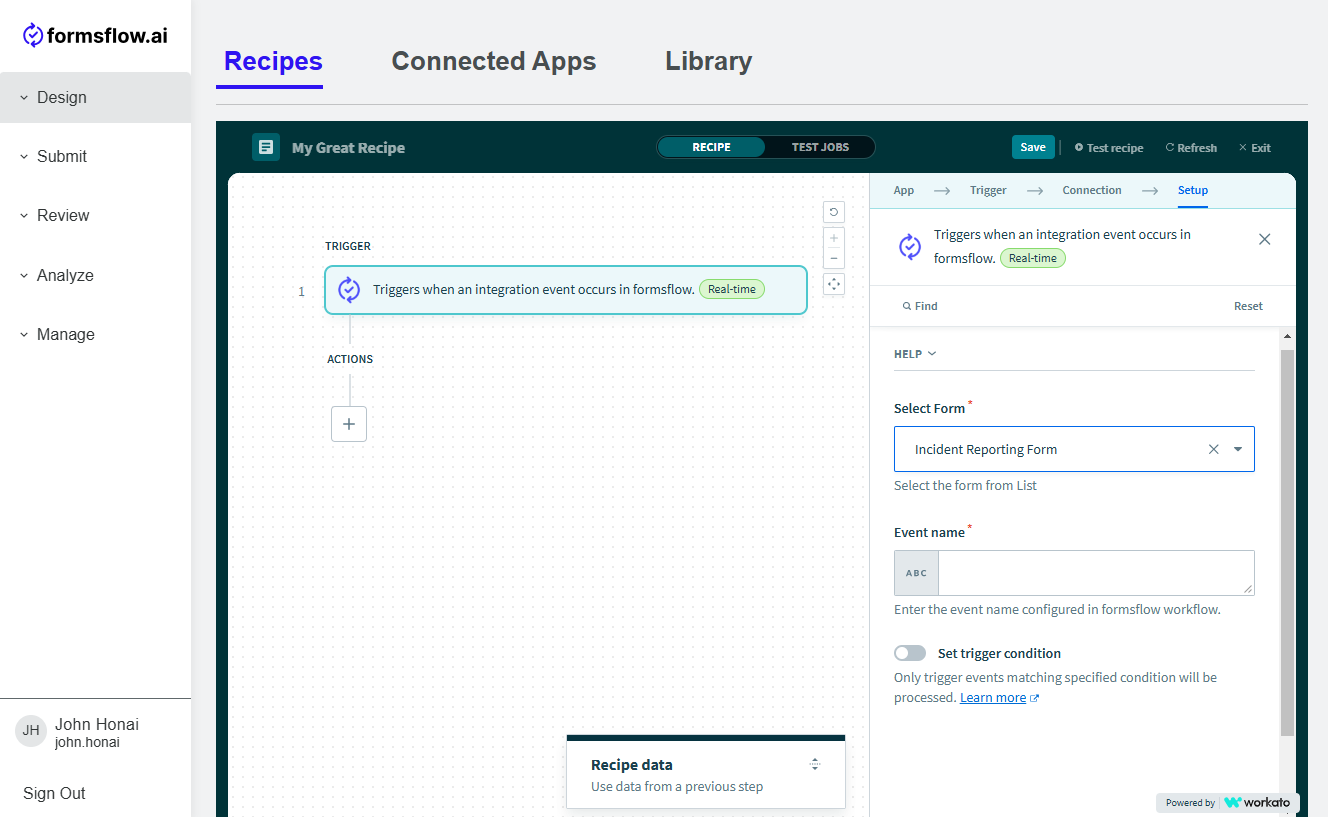Select the Setup step tab
This screenshot has width=1328, height=817.
pos(1193,190)
